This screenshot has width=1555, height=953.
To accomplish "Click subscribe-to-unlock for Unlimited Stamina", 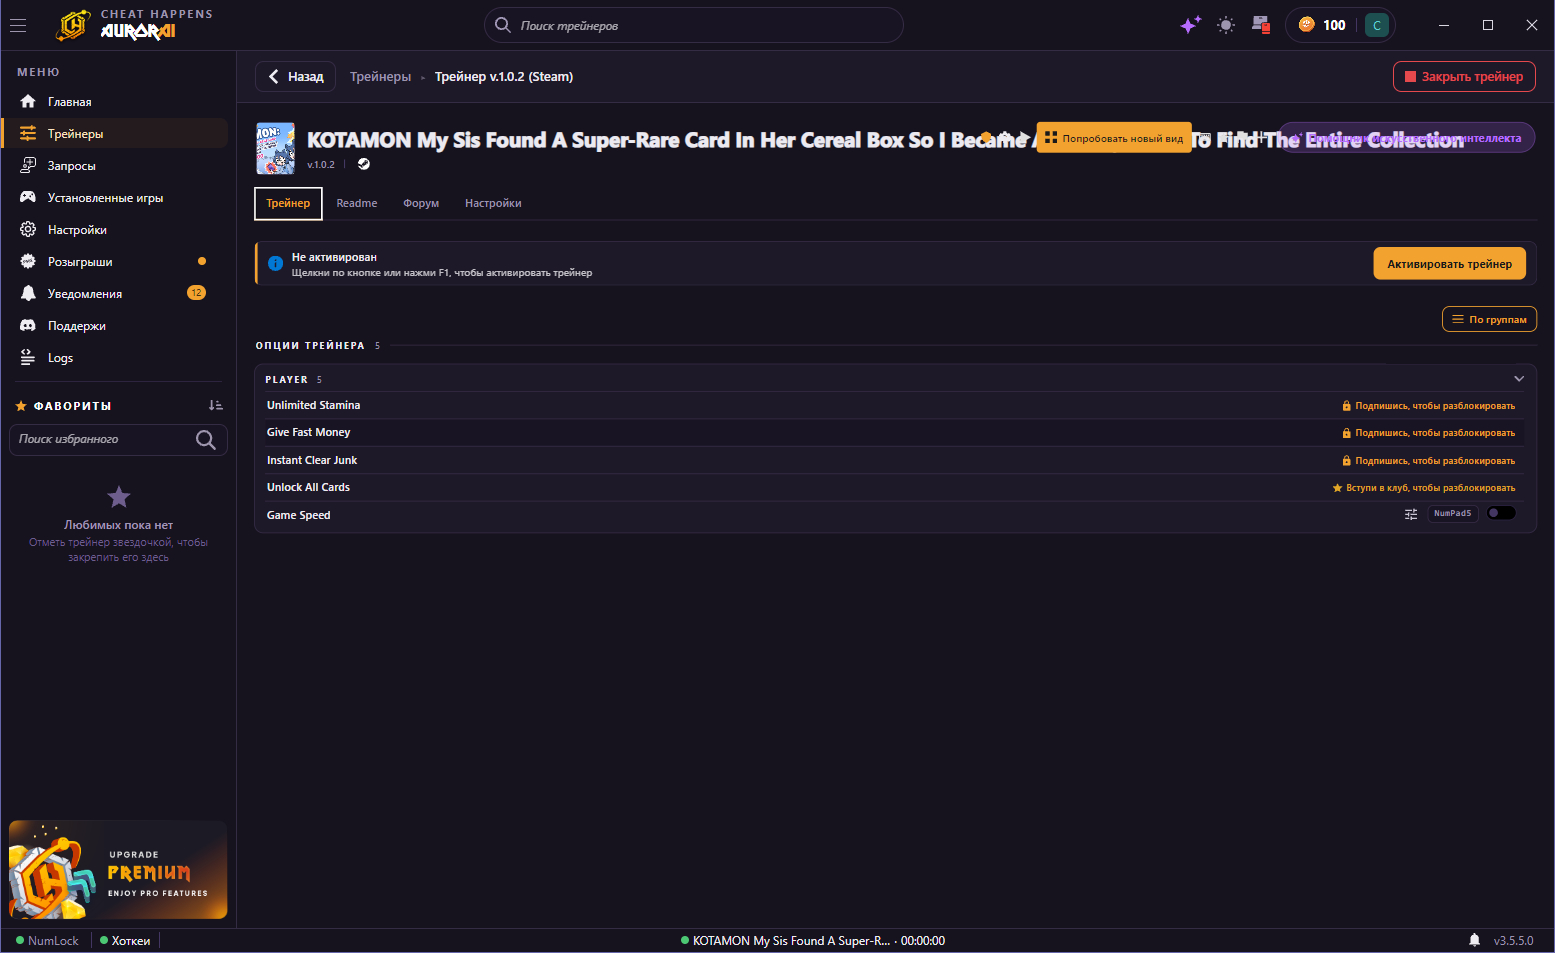I will coord(1429,406).
